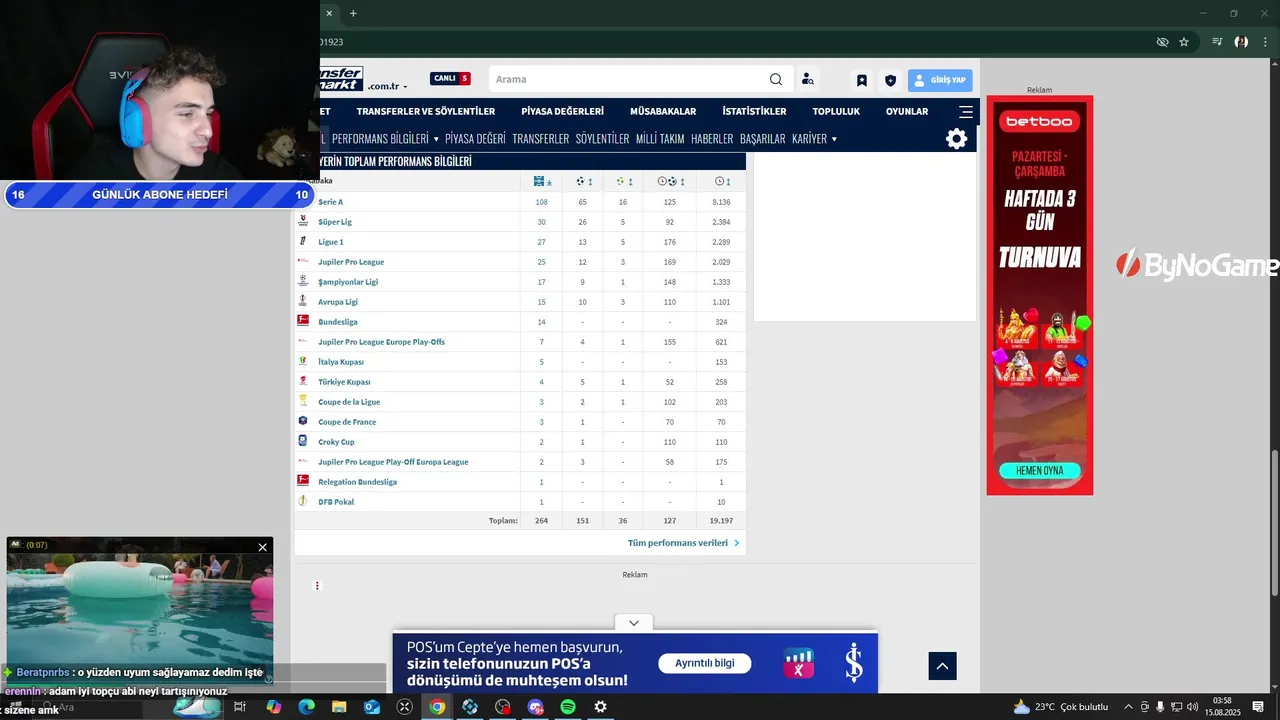
Task: Open Discord from the taskbar
Action: (535, 707)
